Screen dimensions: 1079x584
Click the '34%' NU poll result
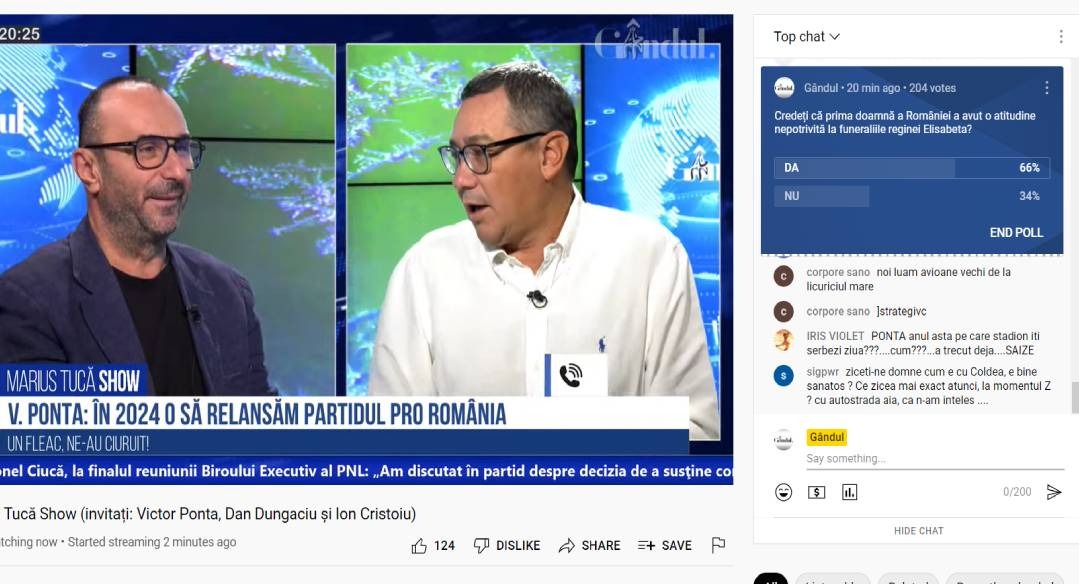tap(1029, 196)
